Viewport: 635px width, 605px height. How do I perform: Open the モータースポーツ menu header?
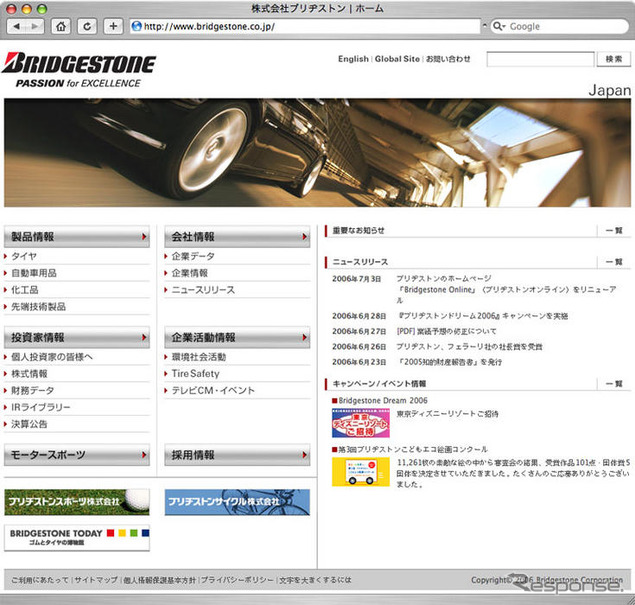point(77,455)
